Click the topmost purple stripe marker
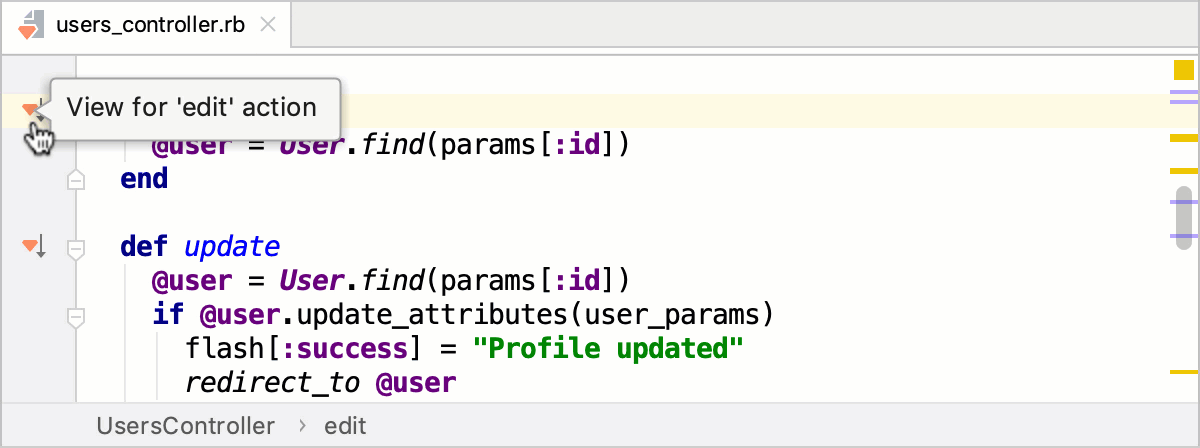 coord(1183,91)
